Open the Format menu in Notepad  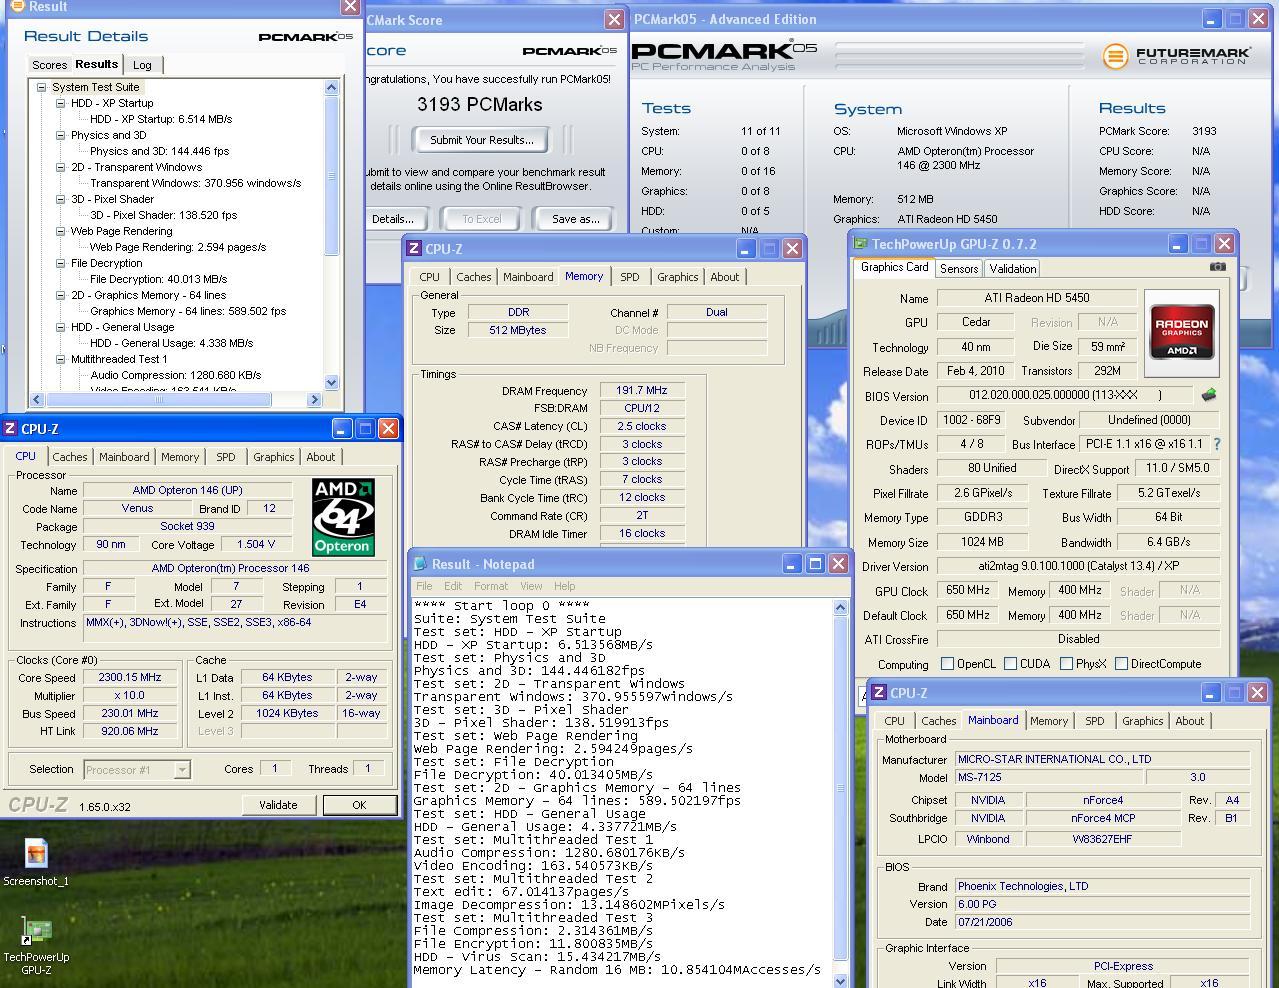pyautogui.click(x=490, y=586)
